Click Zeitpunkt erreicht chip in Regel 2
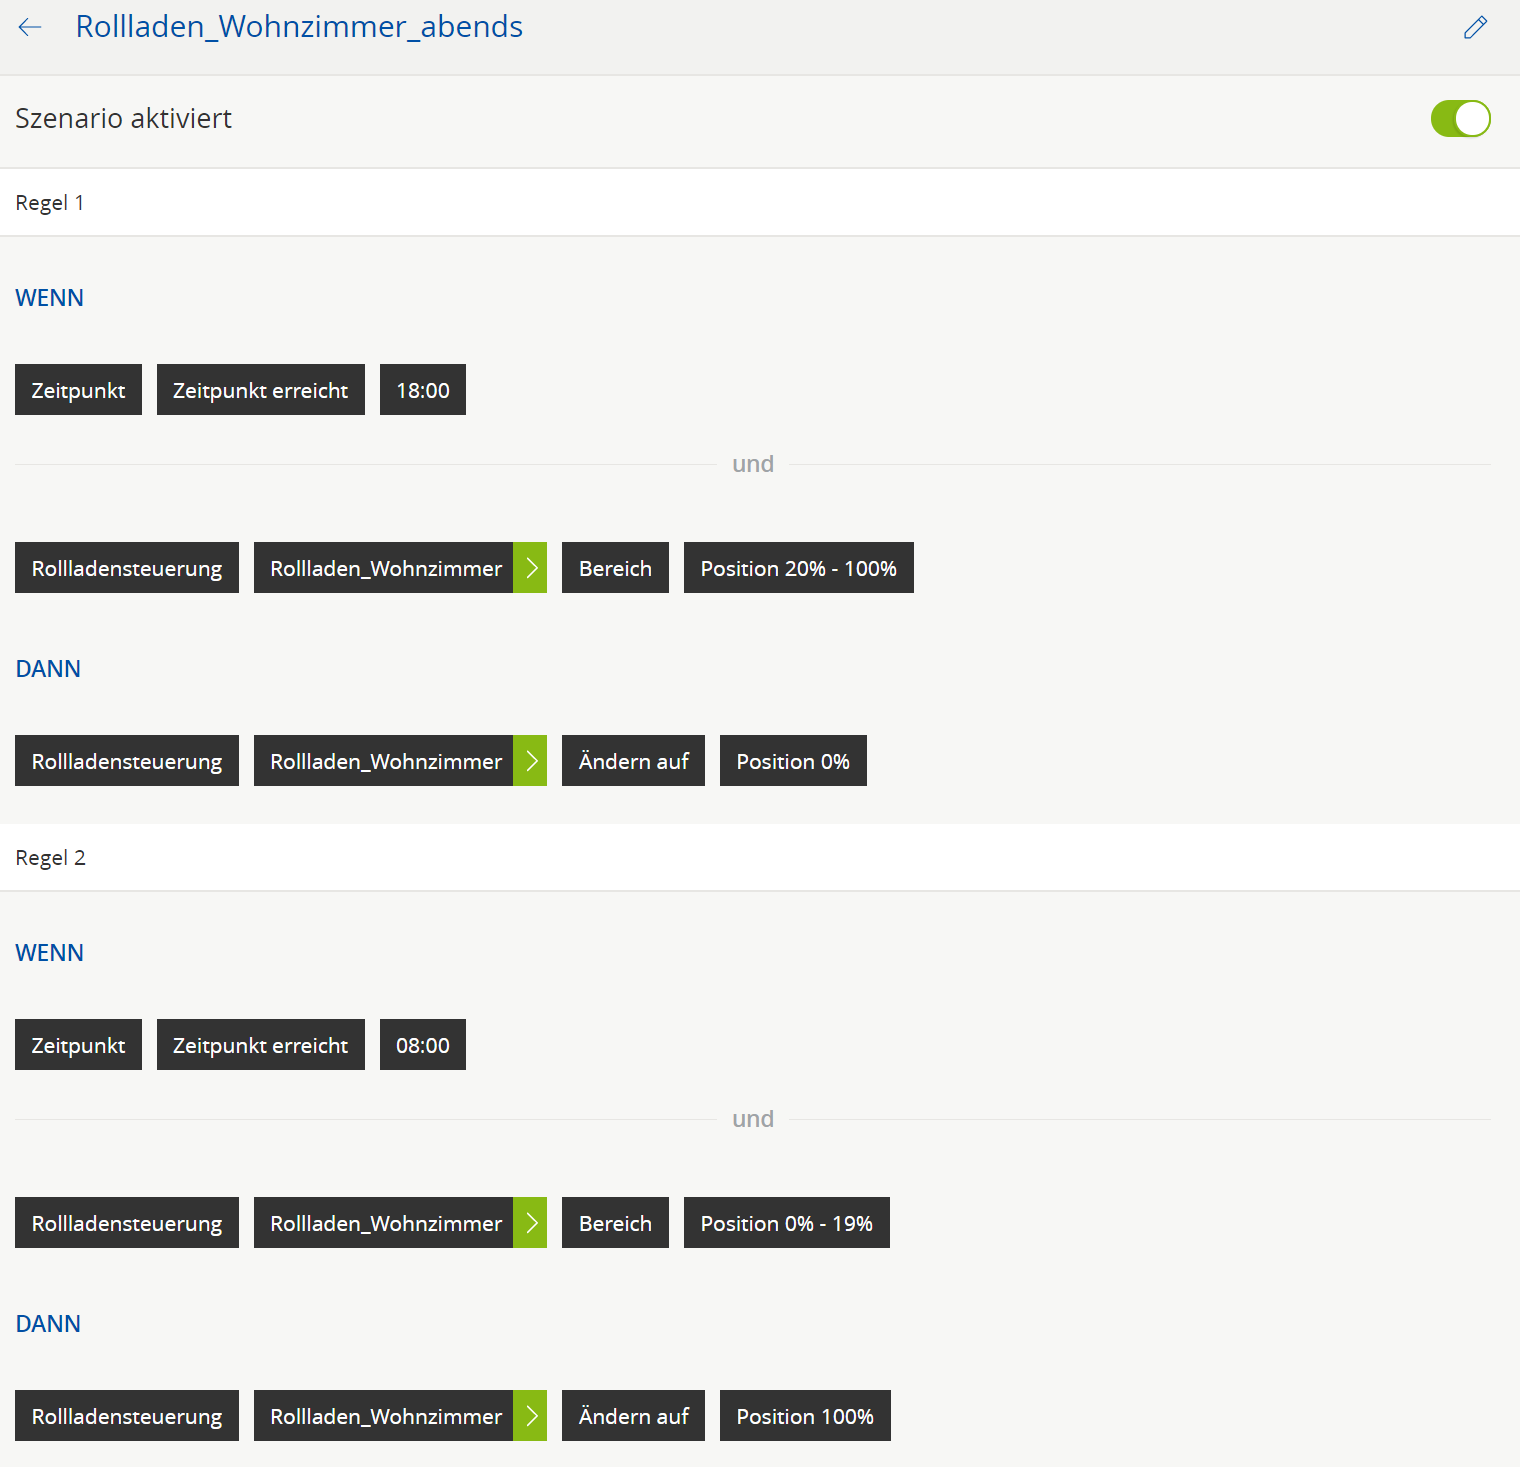 260,1045
